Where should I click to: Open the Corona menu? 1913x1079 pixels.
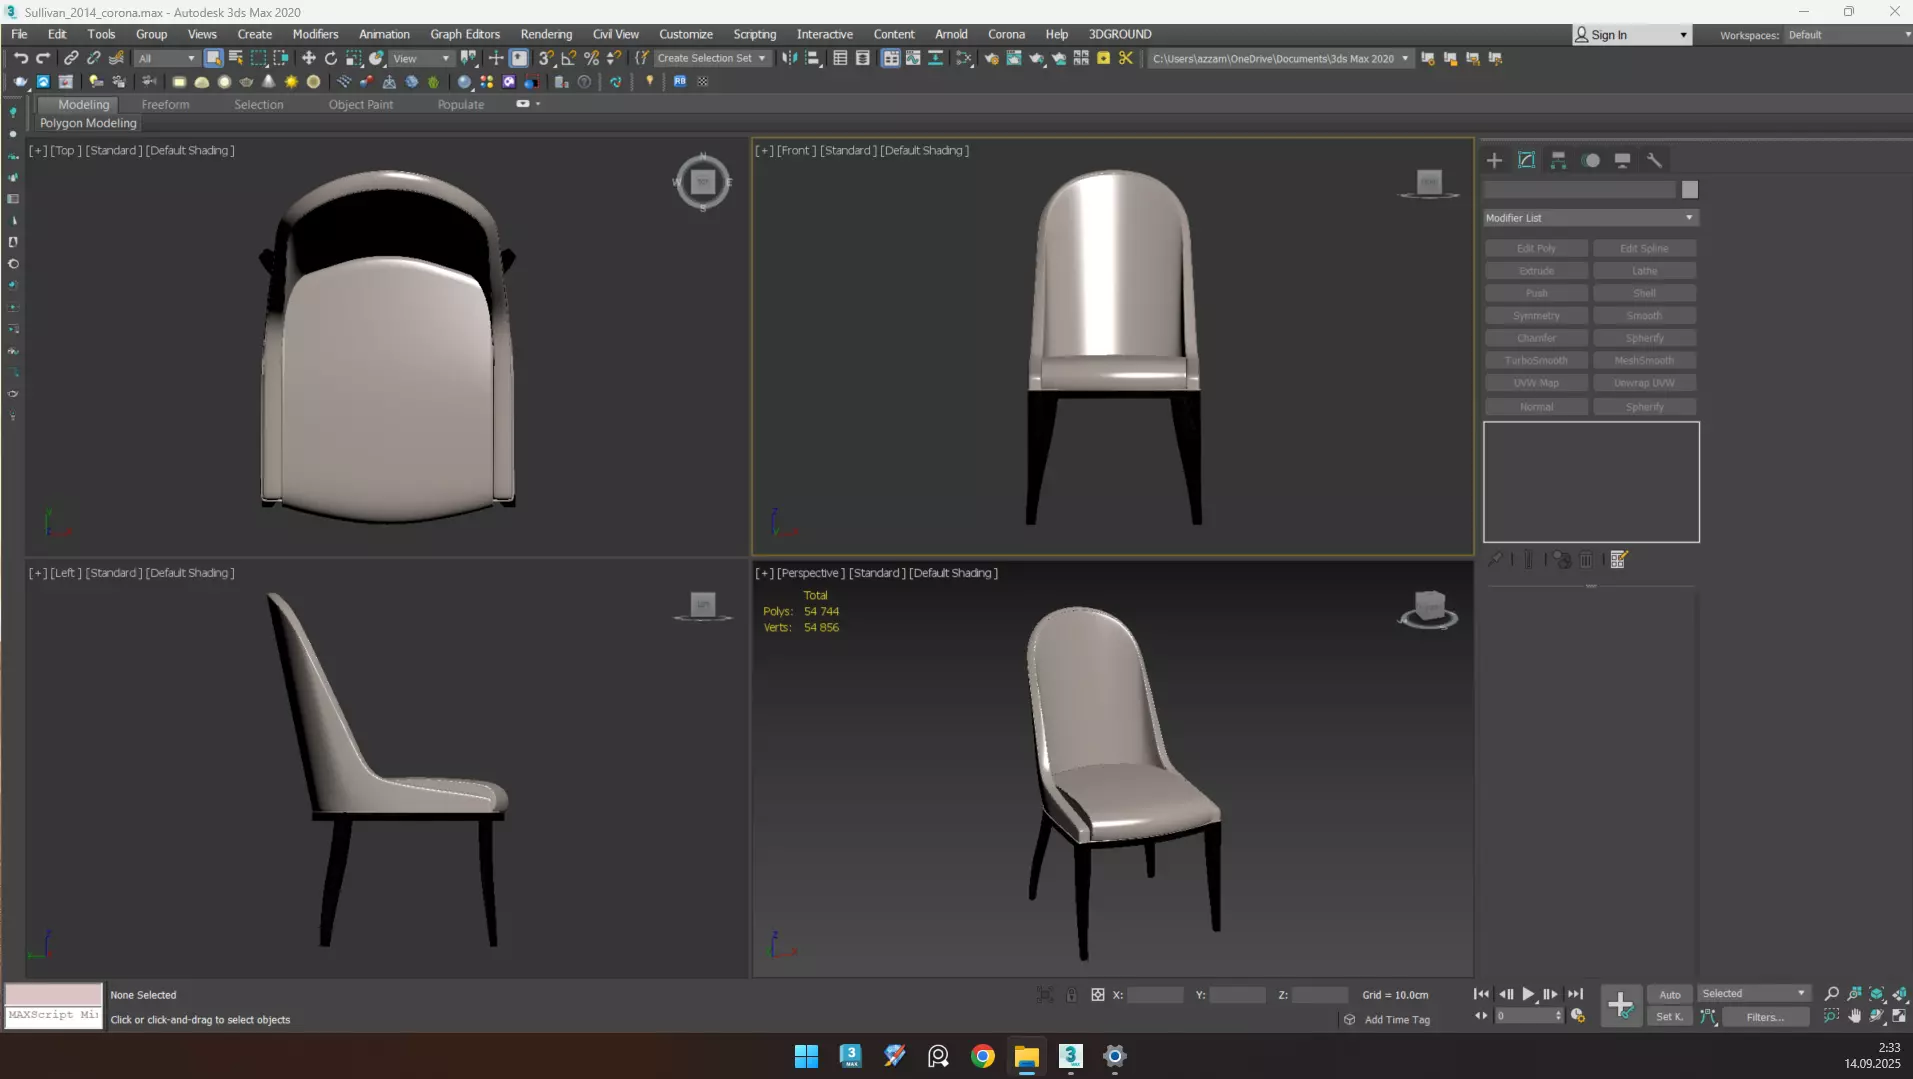coord(1006,34)
